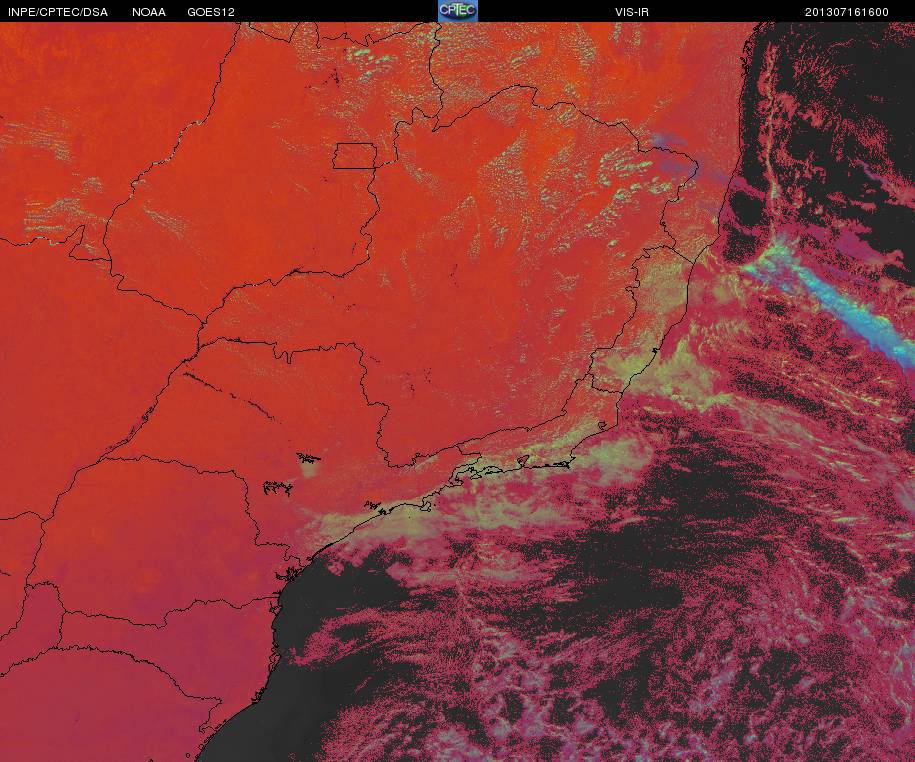915x762 pixels.
Task: Click the VIS-IR channel label
Action: point(631,12)
